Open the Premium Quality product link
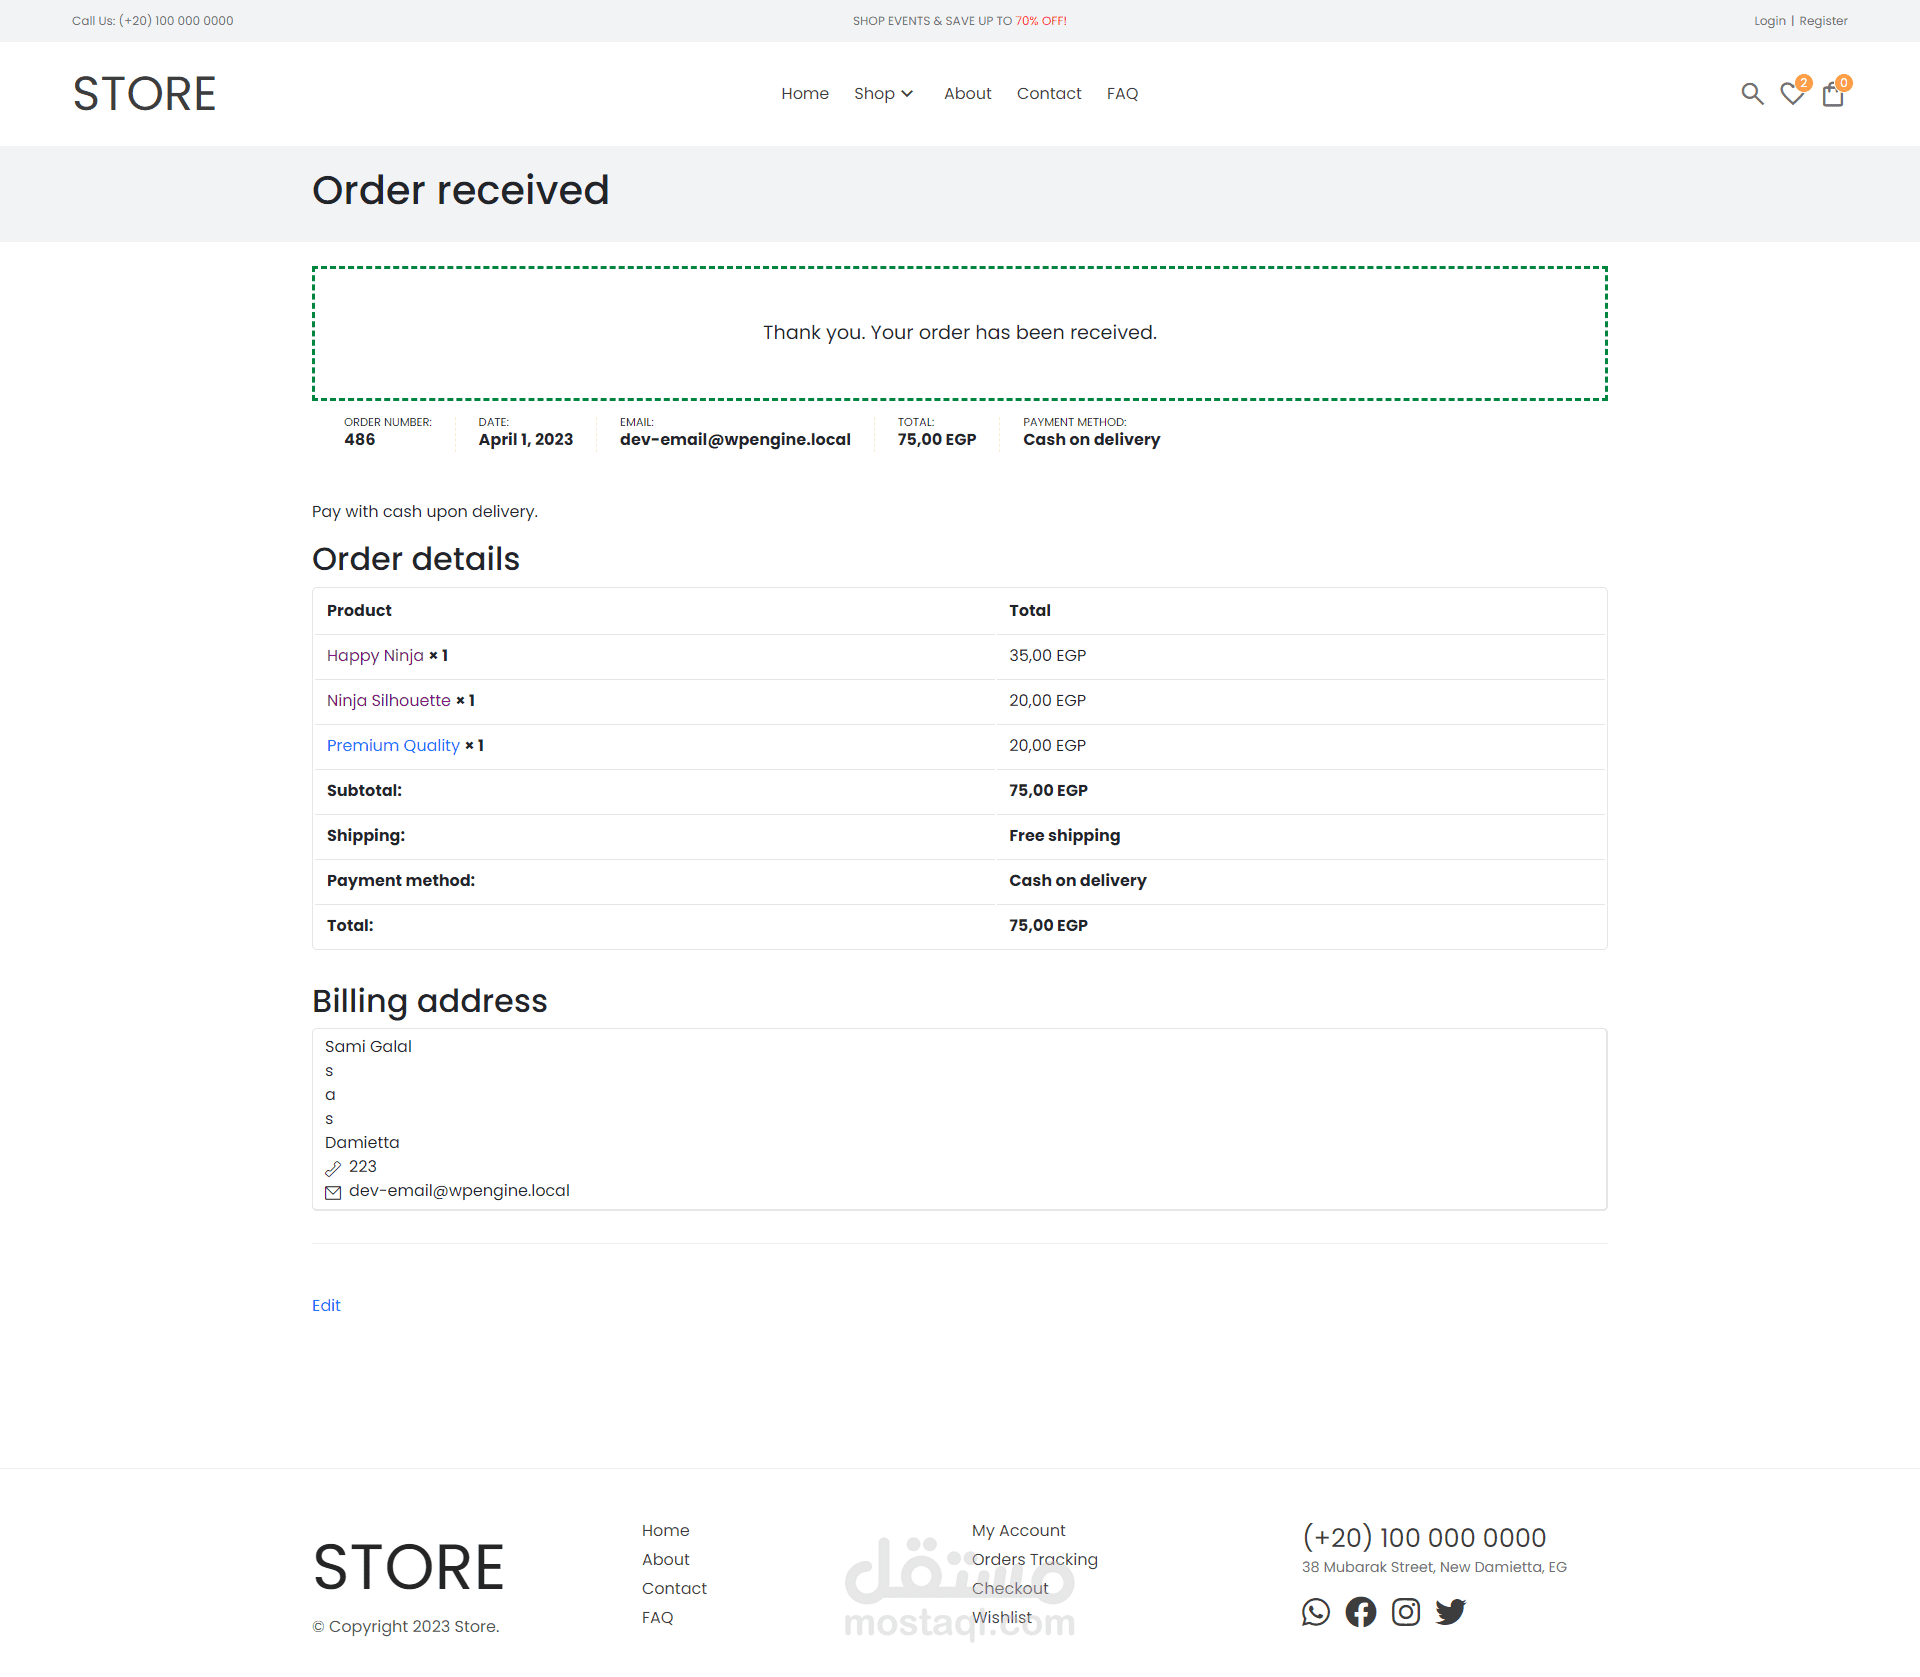 point(393,745)
